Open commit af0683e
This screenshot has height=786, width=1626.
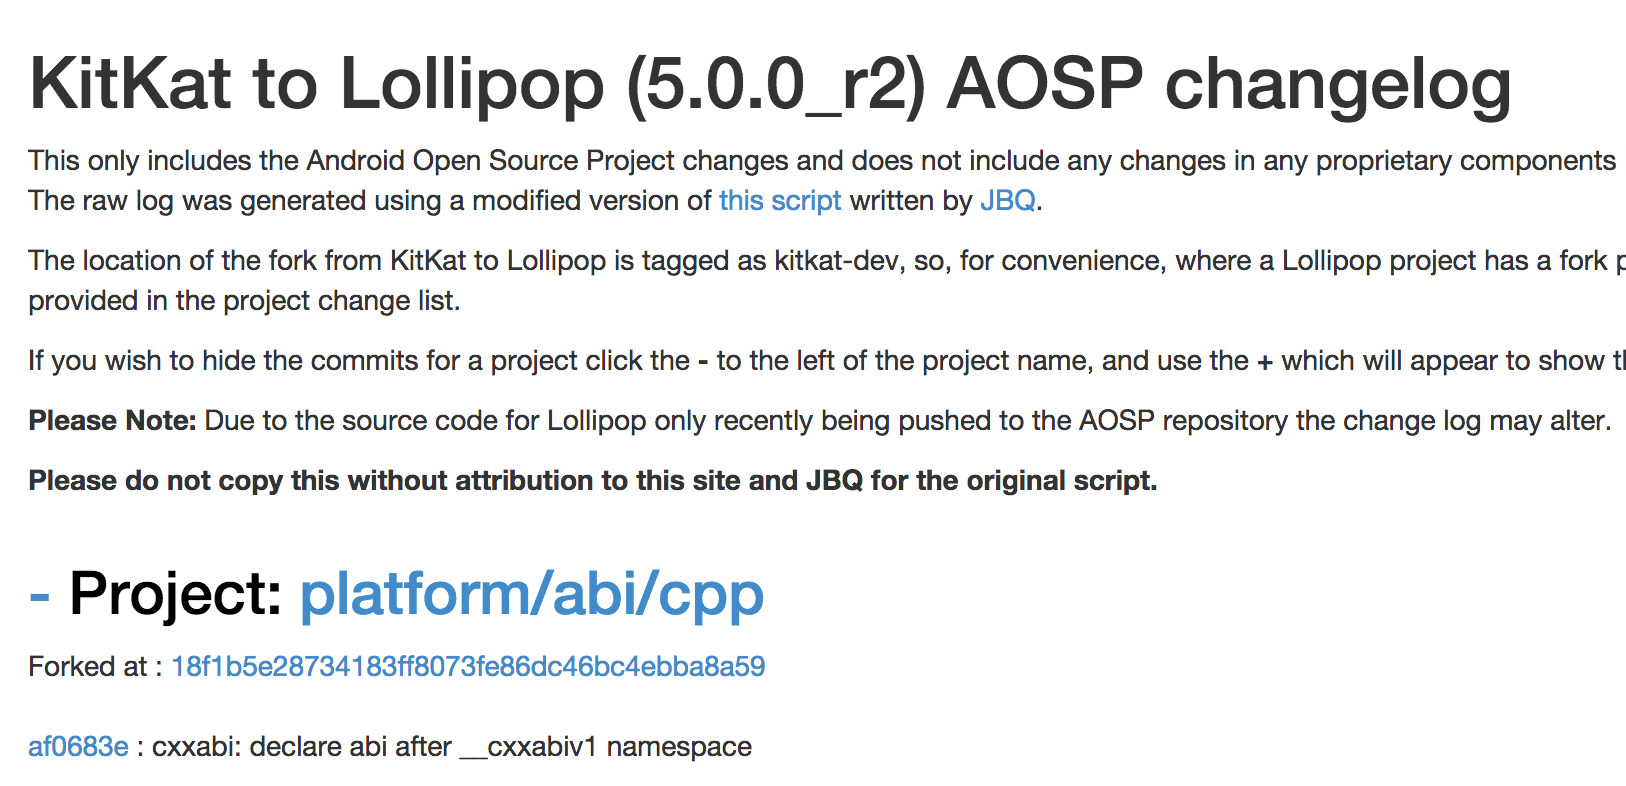78,747
